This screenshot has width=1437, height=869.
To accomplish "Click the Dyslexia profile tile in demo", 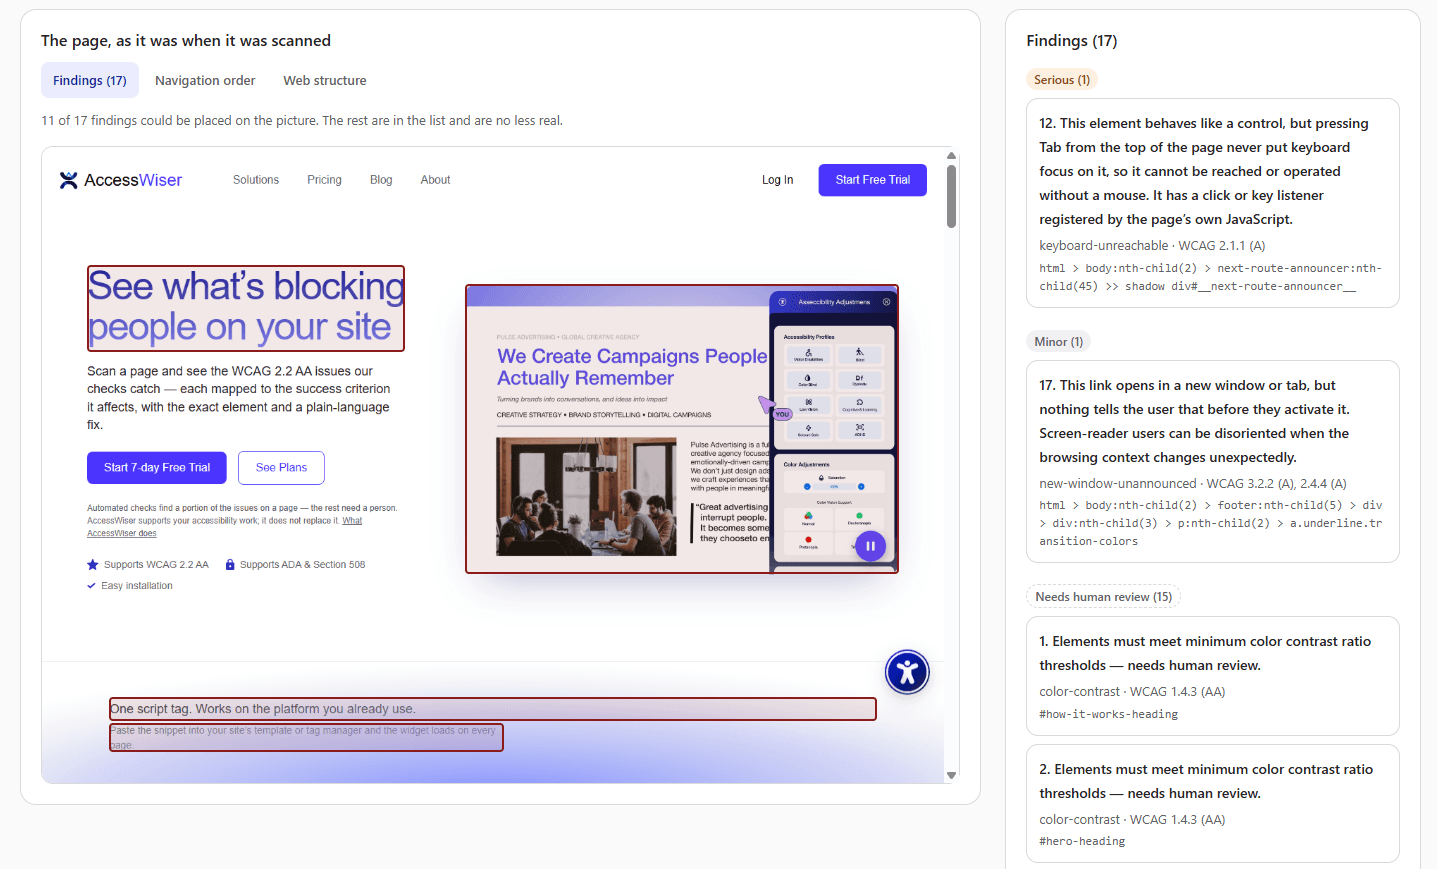I will pos(860,380).
